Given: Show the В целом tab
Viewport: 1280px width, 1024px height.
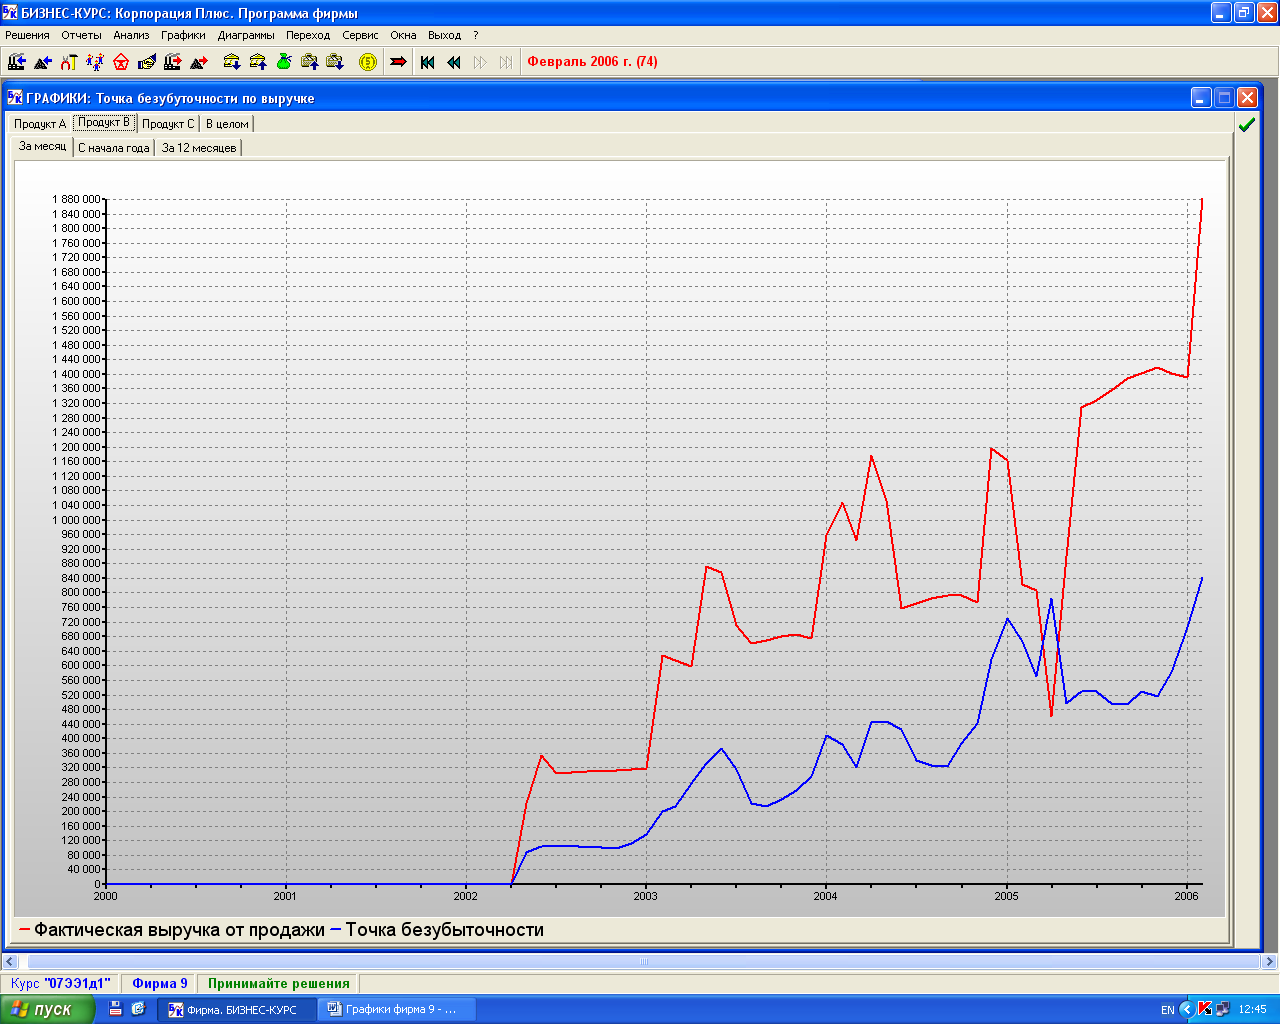Looking at the screenshot, I should tap(227, 124).
